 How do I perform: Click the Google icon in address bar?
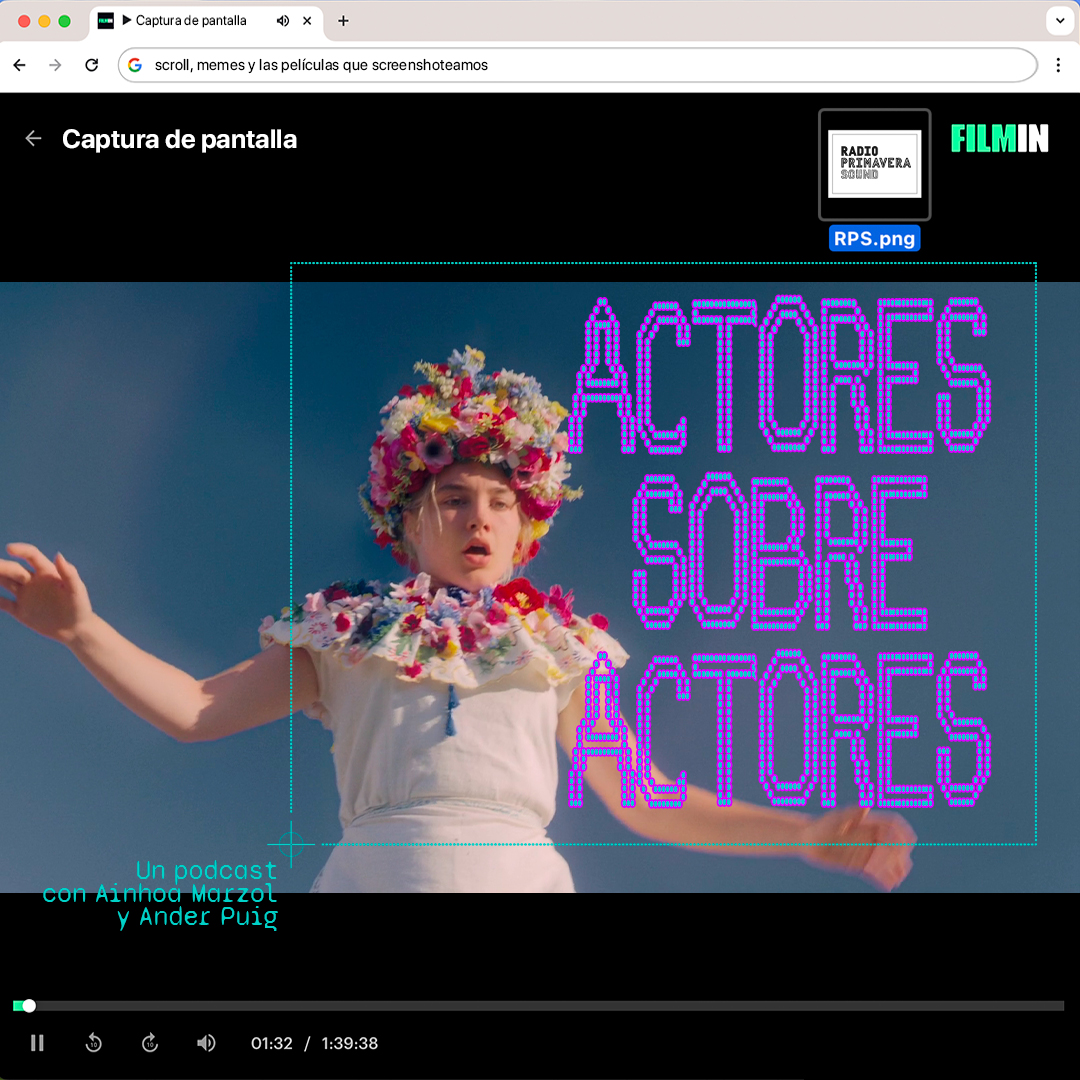(x=135, y=65)
